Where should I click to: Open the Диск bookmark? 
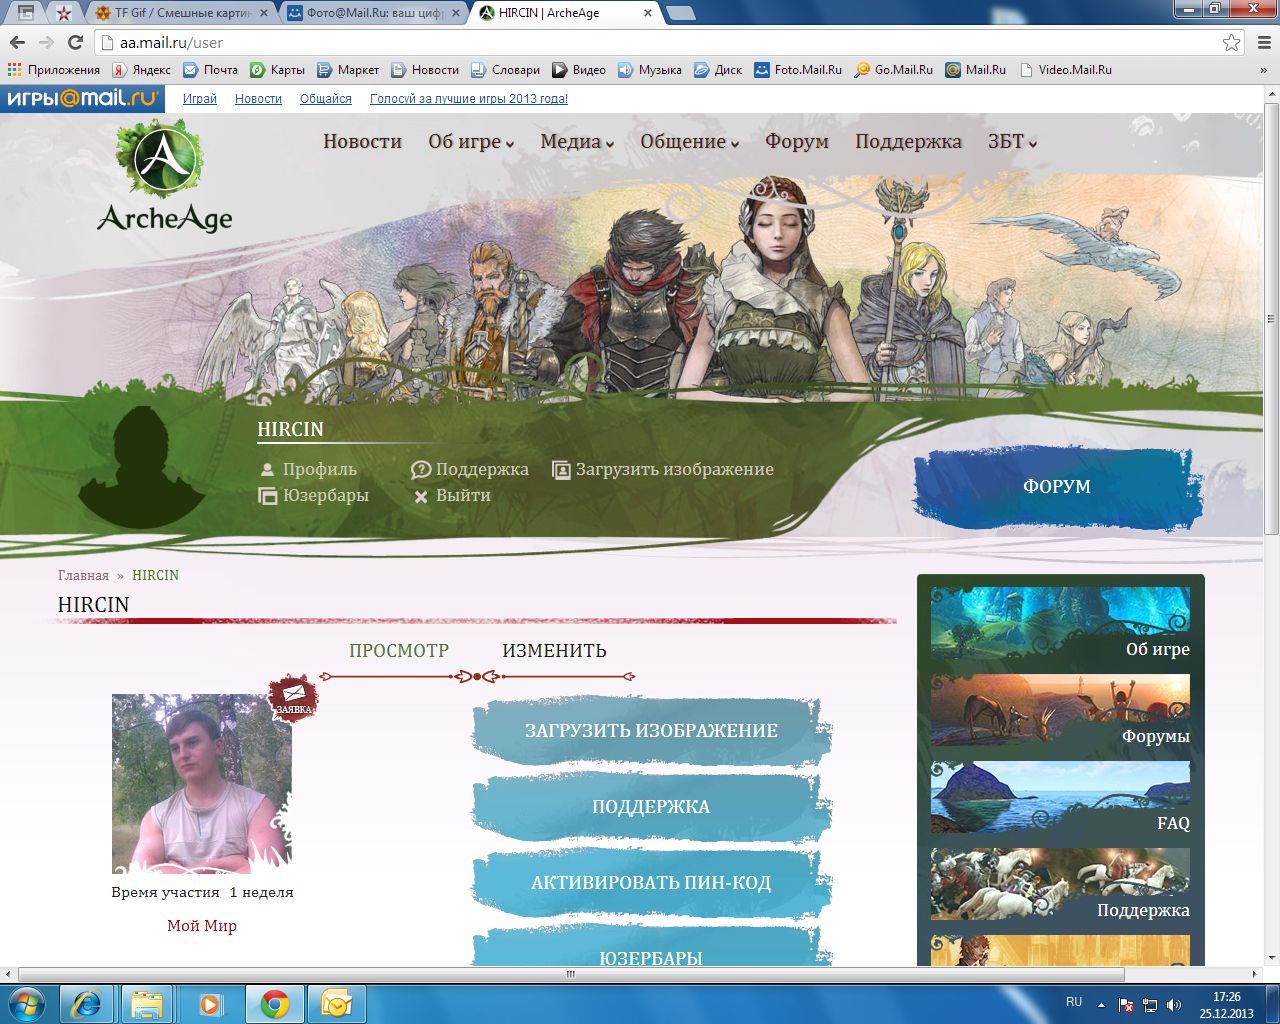click(718, 70)
